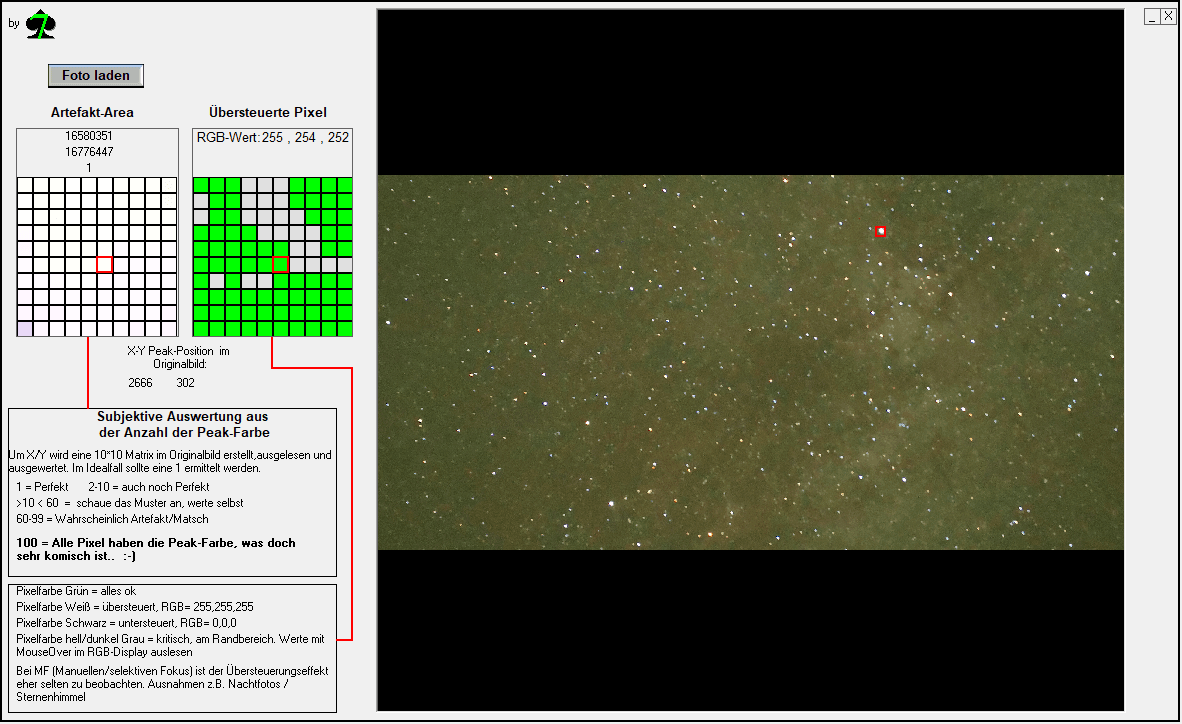Click the 'X-Y Peak-Position im Originalbild:' label
Viewport: 1182px width, 724px height.
click(179, 357)
